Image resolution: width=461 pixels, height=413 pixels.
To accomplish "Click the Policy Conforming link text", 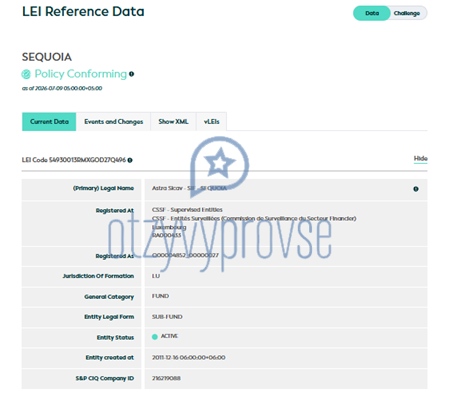I will [x=81, y=74].
